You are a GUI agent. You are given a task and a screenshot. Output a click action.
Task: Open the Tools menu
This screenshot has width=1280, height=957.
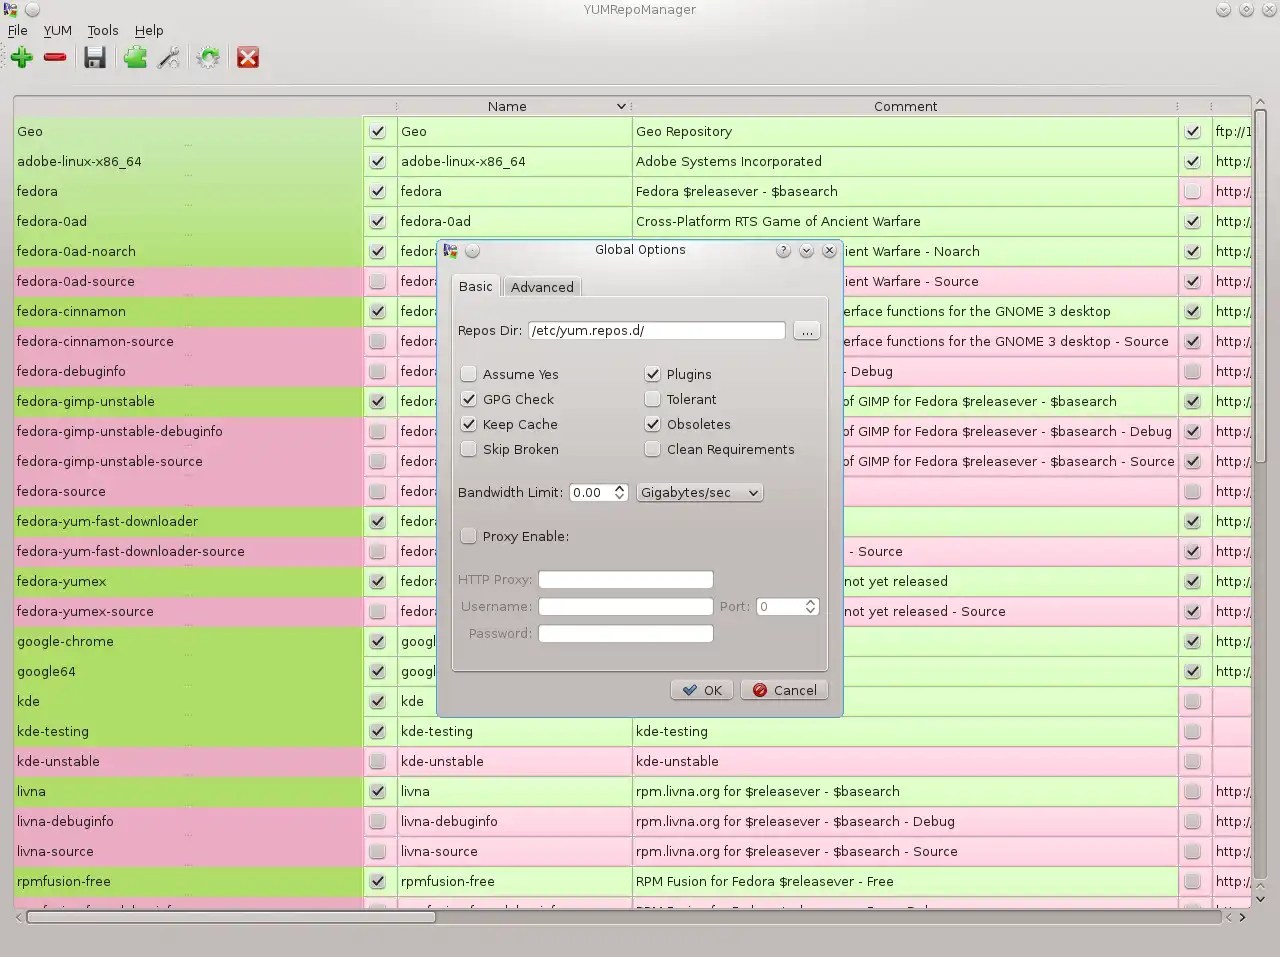tap(103, 30)
